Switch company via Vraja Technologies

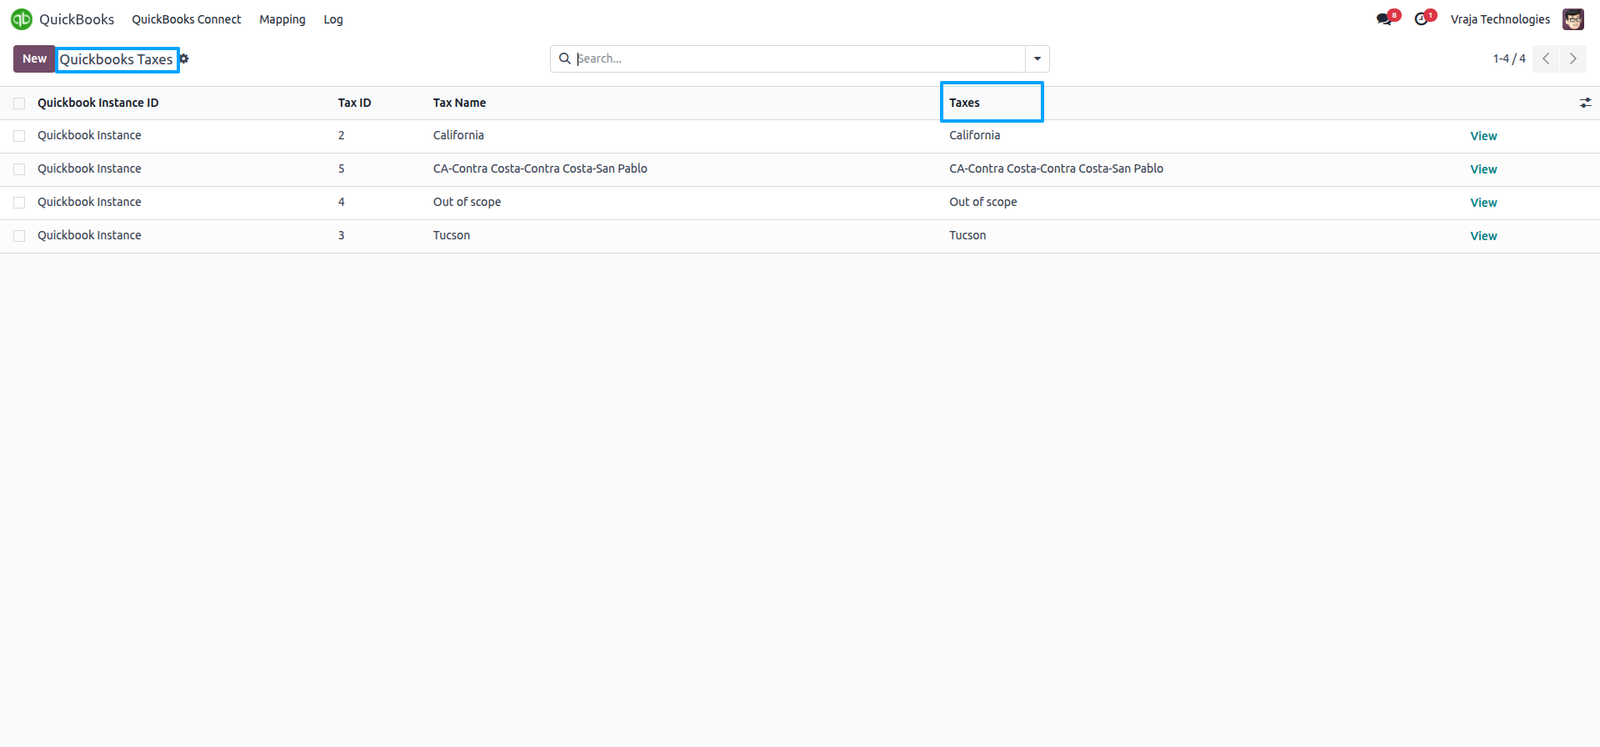(x=1500, y=19)
